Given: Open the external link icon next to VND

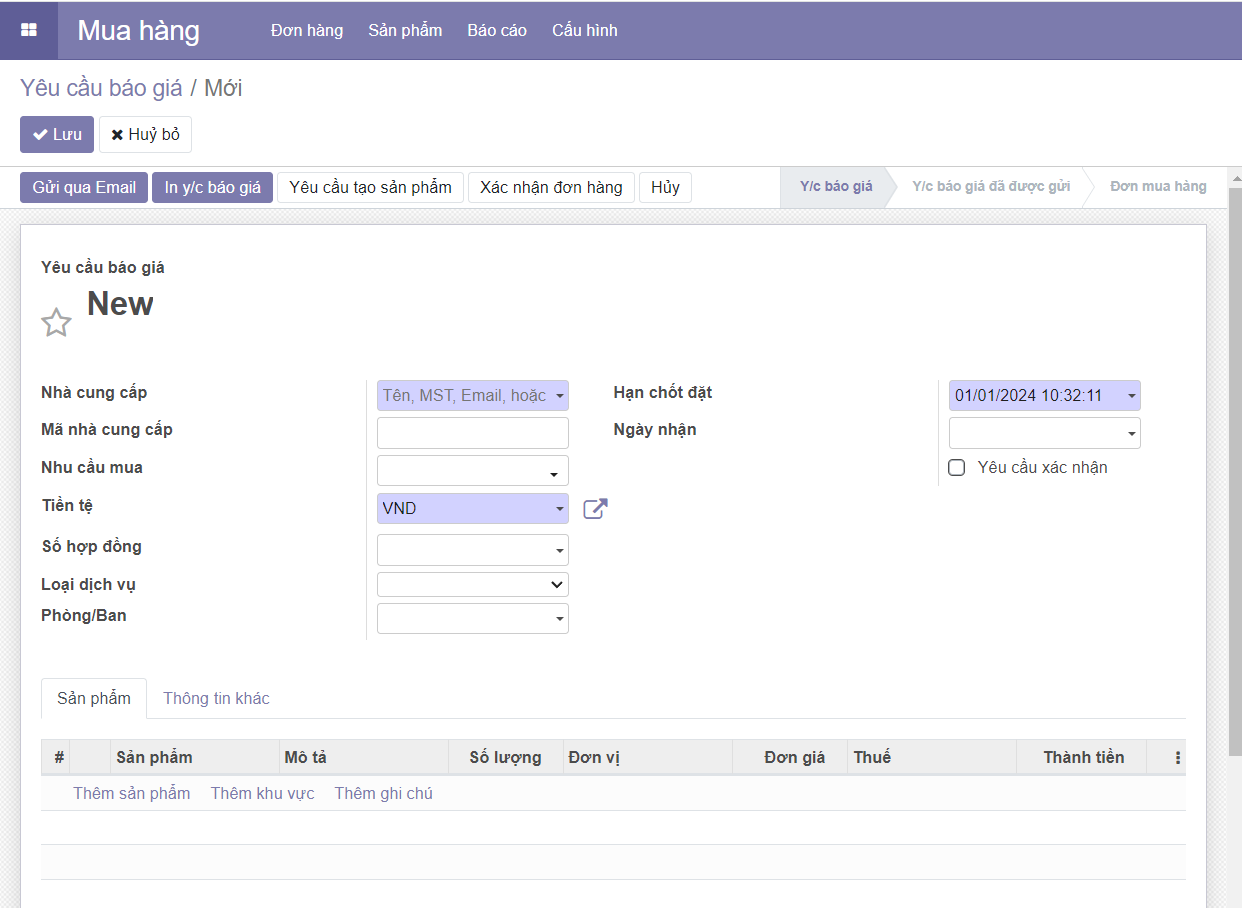Looking at the screenshot, I should [595, 509].
